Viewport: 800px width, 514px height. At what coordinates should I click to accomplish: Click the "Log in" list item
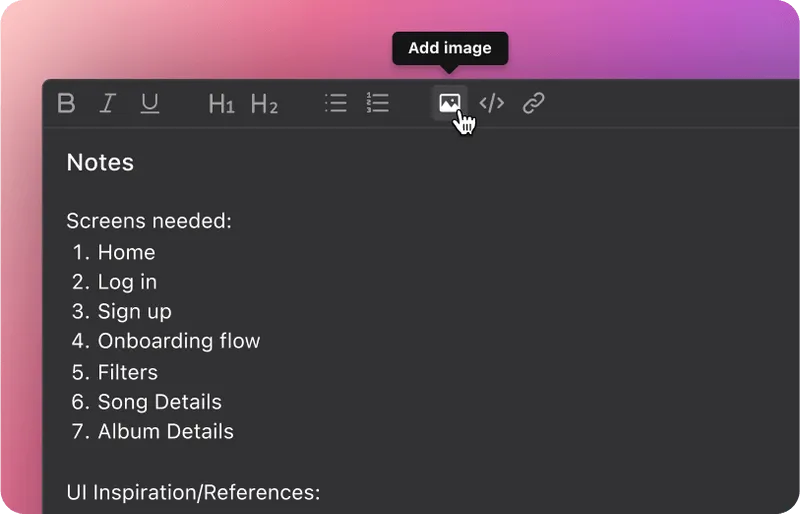127,282
